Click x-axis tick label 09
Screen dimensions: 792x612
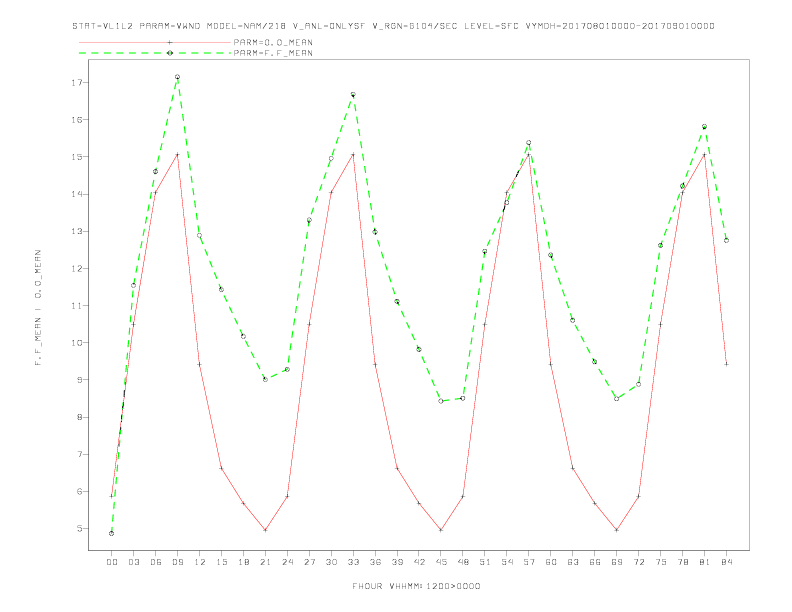point(177,562)
